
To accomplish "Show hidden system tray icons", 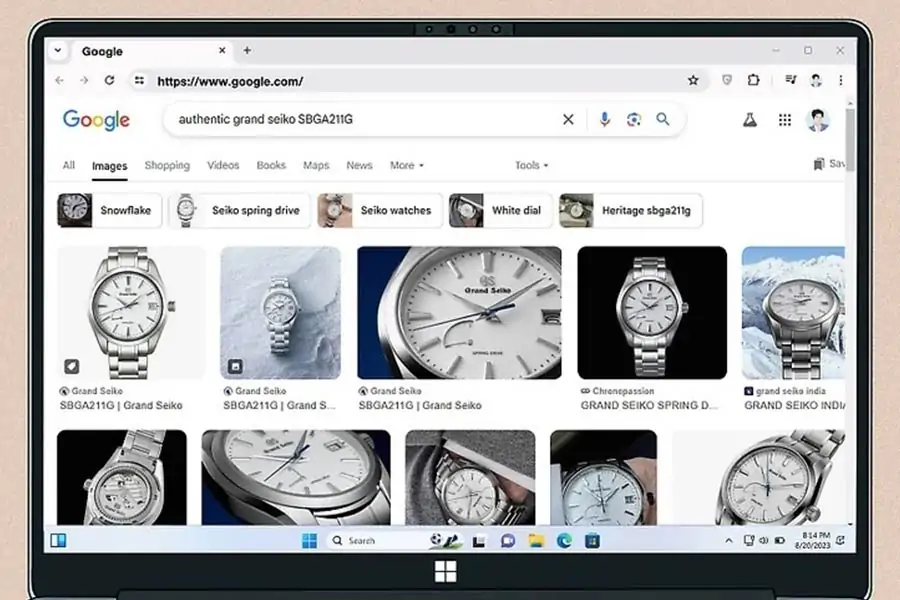I will pos(729,541).
